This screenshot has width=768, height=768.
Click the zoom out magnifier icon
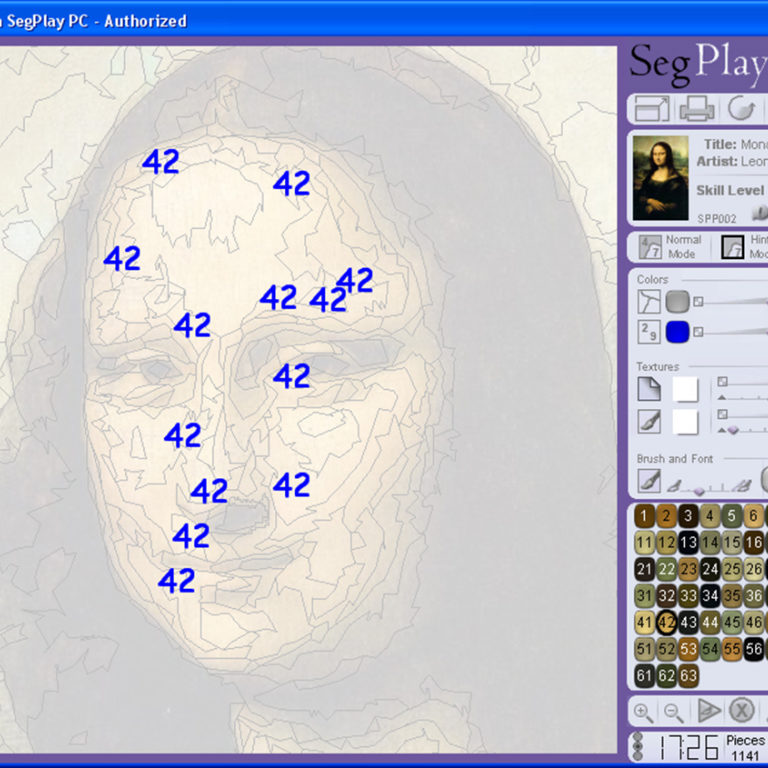pyautogui.click(x=674, y=713)
